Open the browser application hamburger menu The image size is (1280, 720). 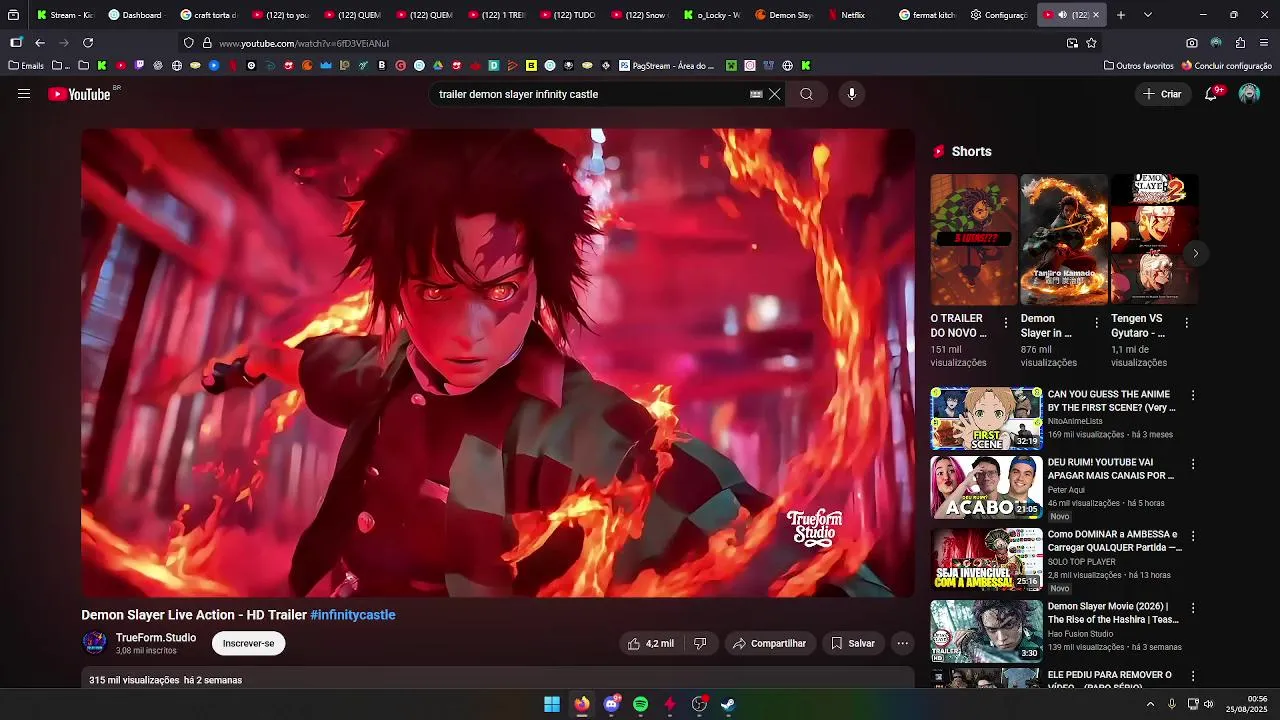pyautogui.click(x=1265, y=43)
